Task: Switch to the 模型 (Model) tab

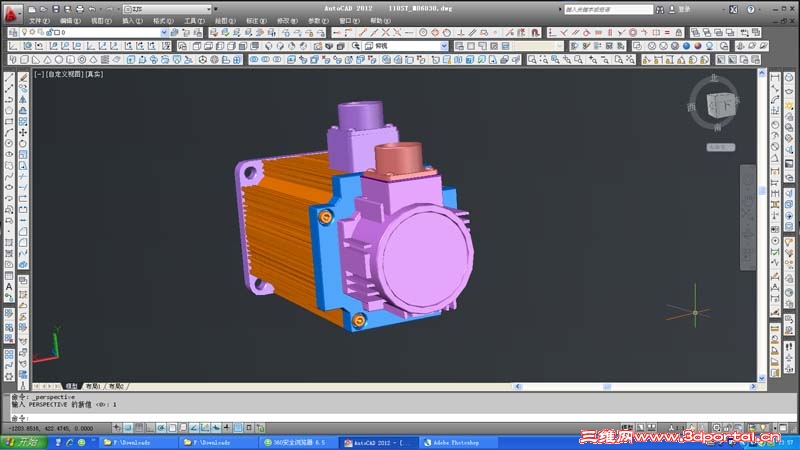Action: click(71, 386)
